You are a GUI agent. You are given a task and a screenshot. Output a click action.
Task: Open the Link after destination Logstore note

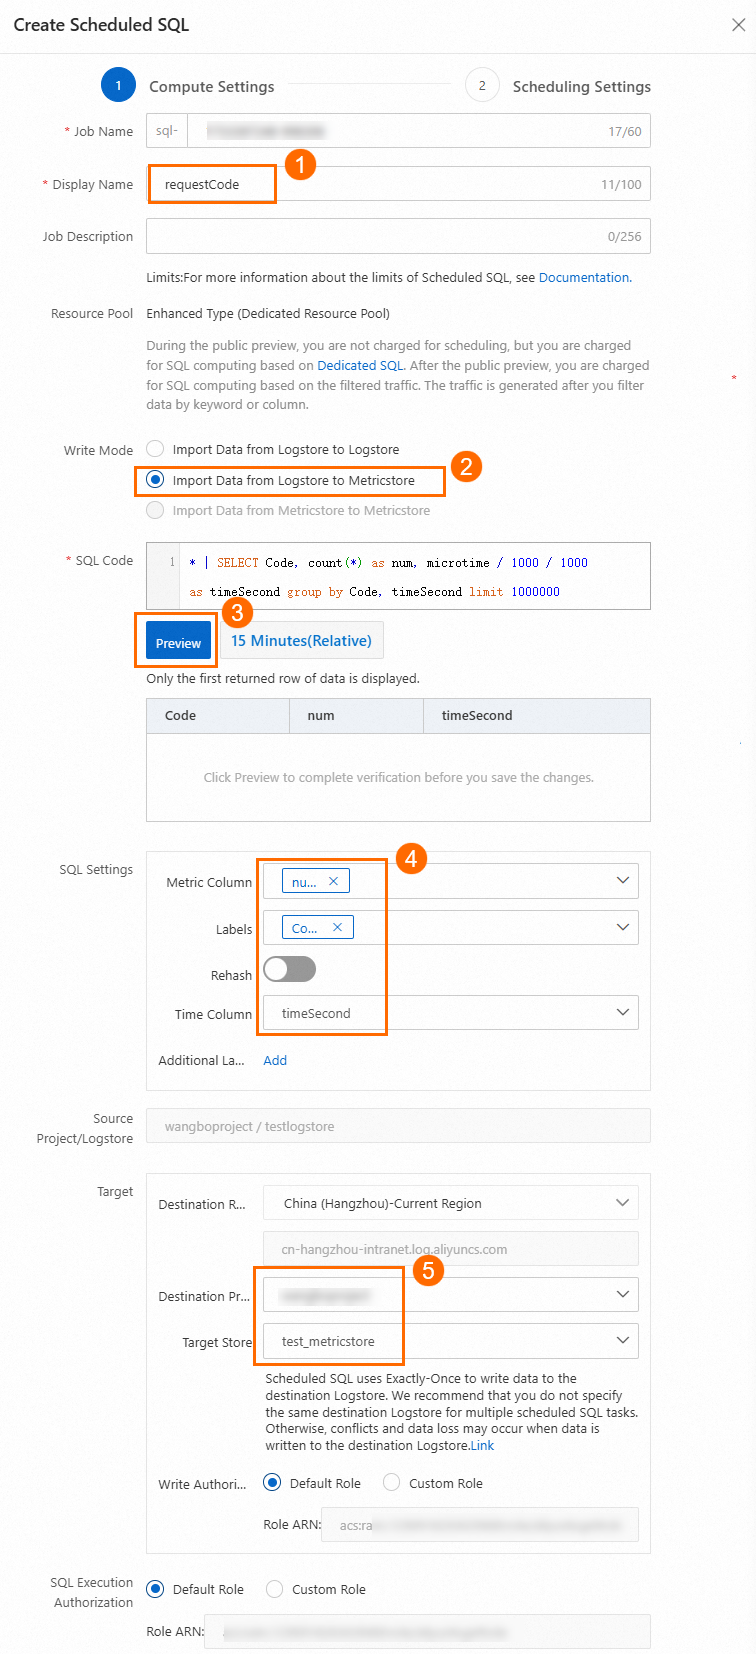pyautogui.click(x=482, y=1446)
